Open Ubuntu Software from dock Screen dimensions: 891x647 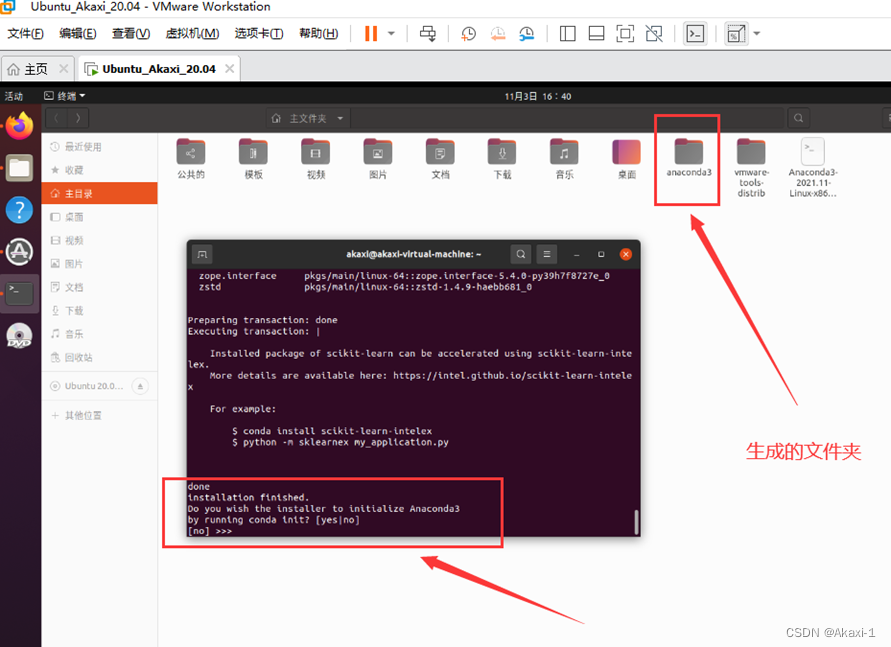click(x=19, y=252)
